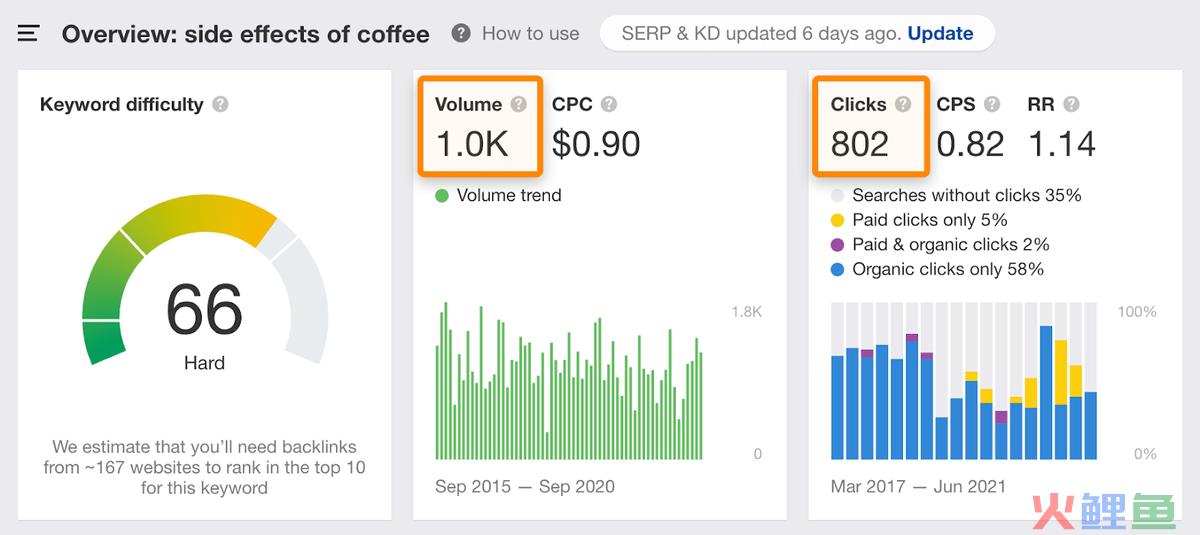Click the CPC help icon
The image size is (1200, 535).
pyautogui.click(x=608, y=104)
